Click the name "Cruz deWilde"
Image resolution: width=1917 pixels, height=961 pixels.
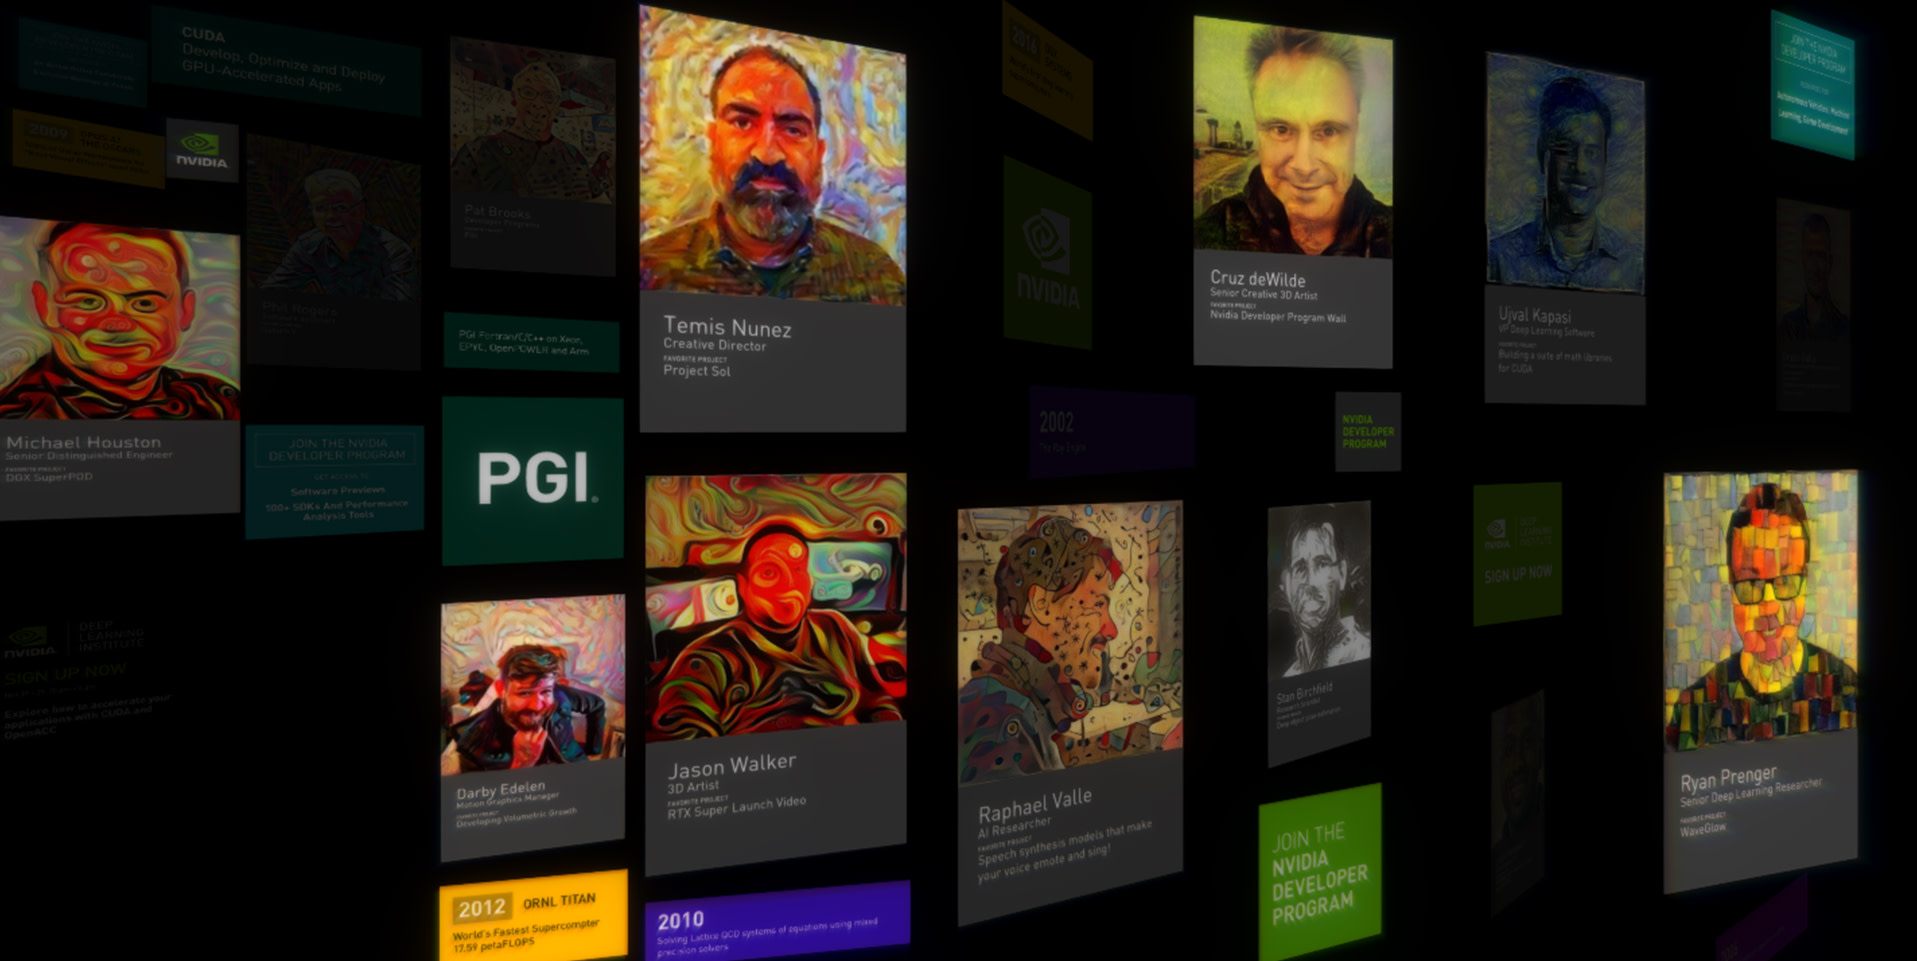[x=1257, y=279]
